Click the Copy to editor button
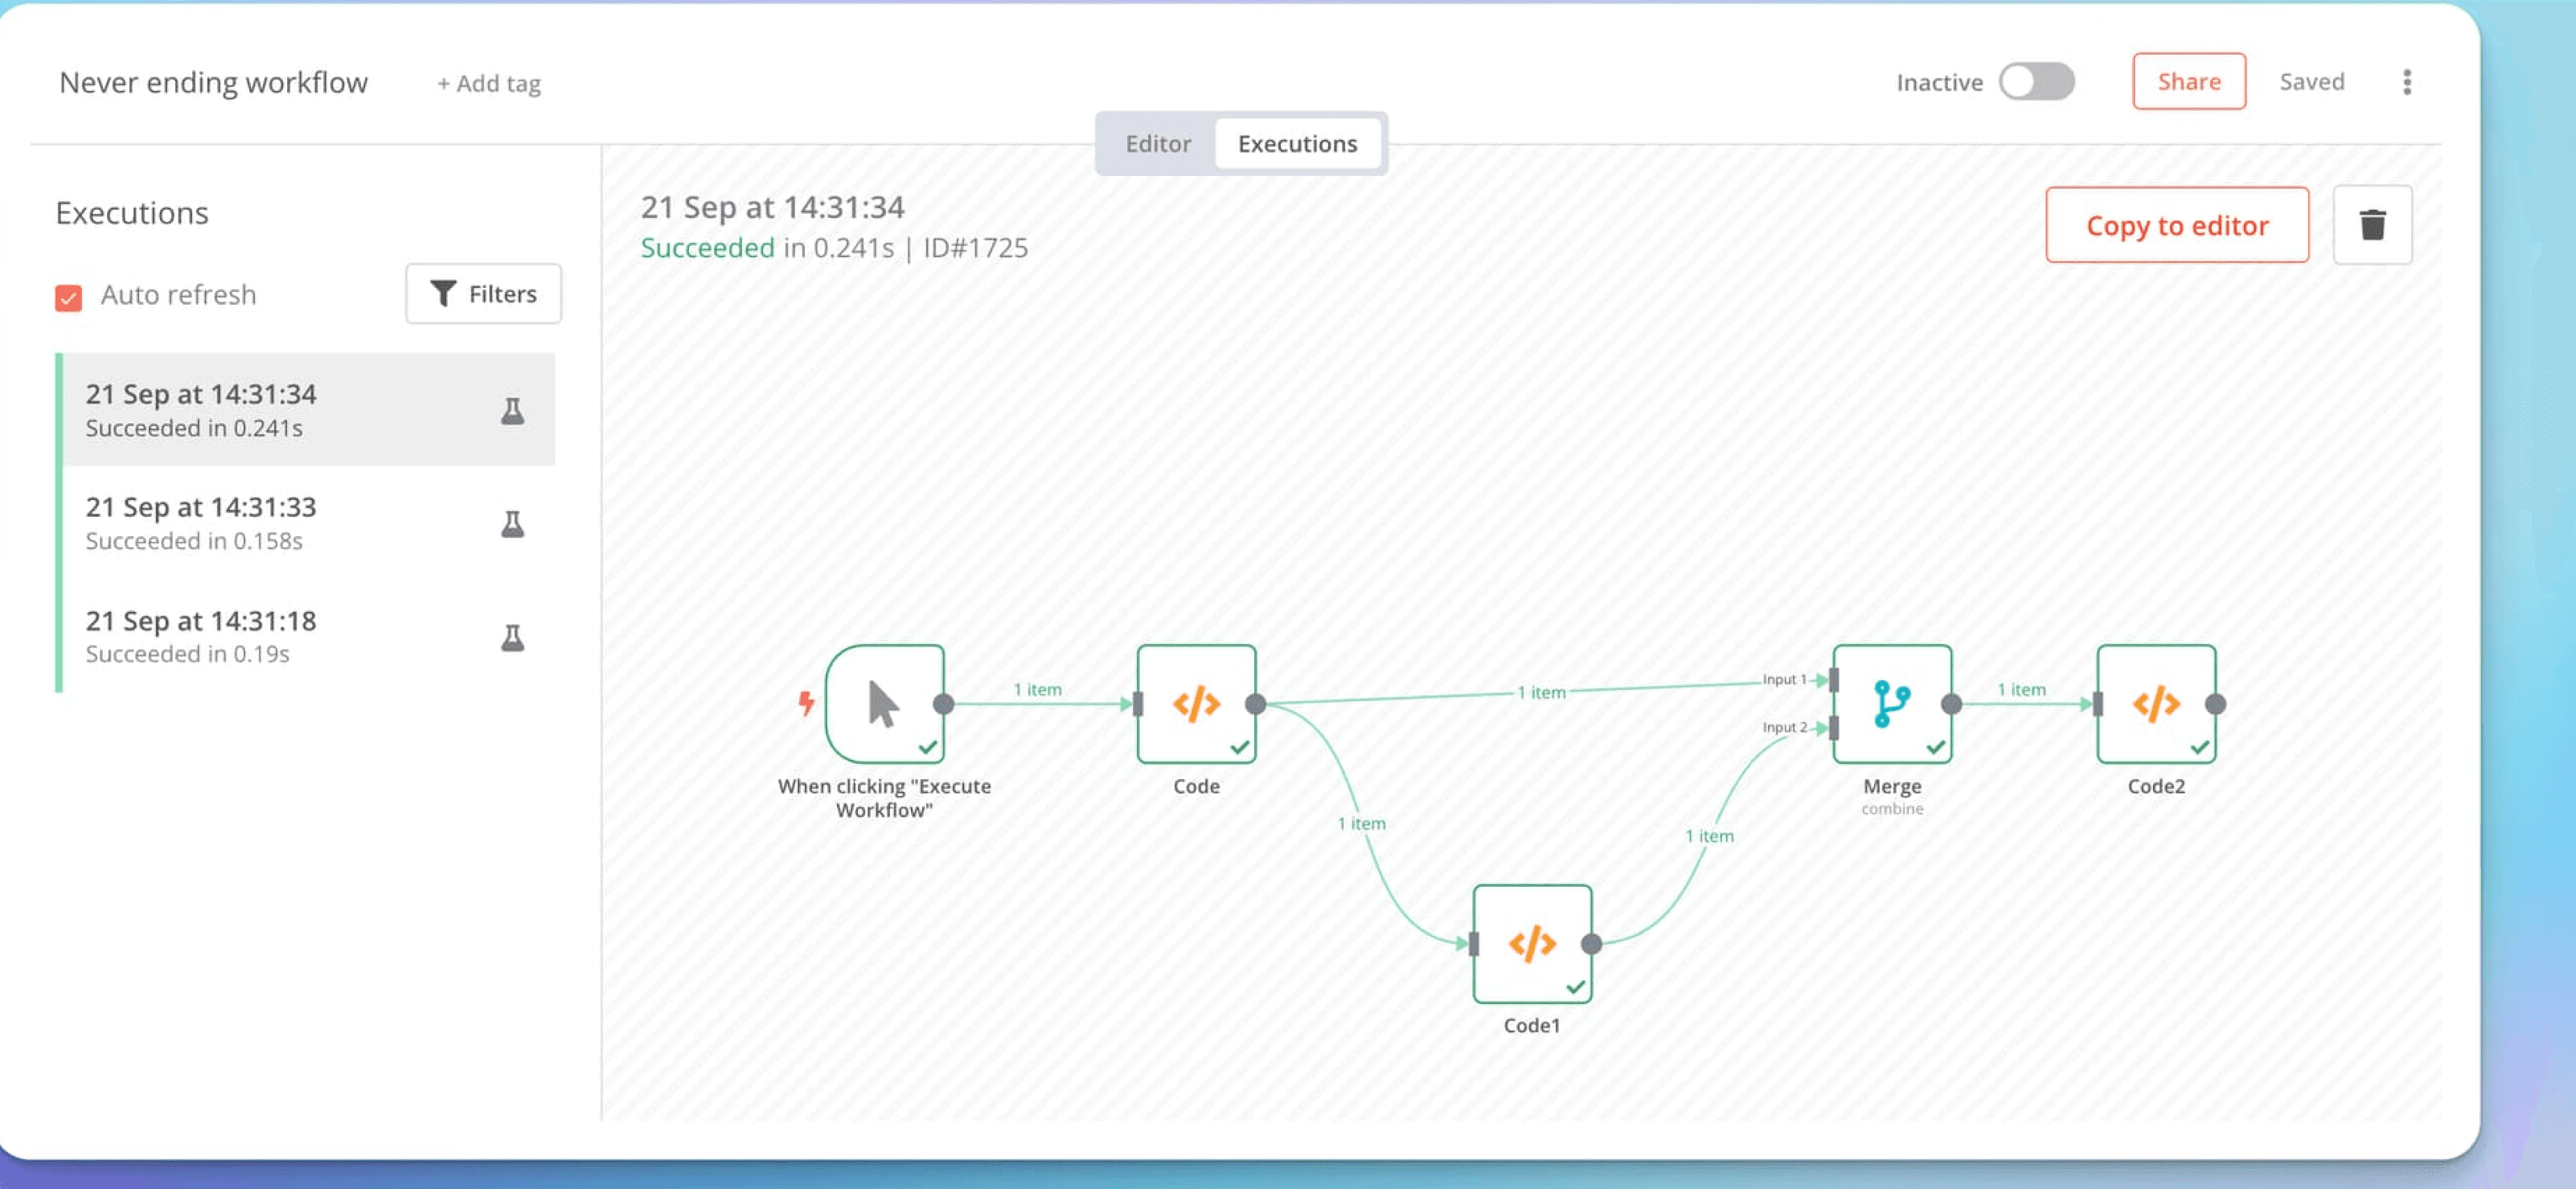This screenshot has height=1189, width=2576. (x=2176, y=225)
